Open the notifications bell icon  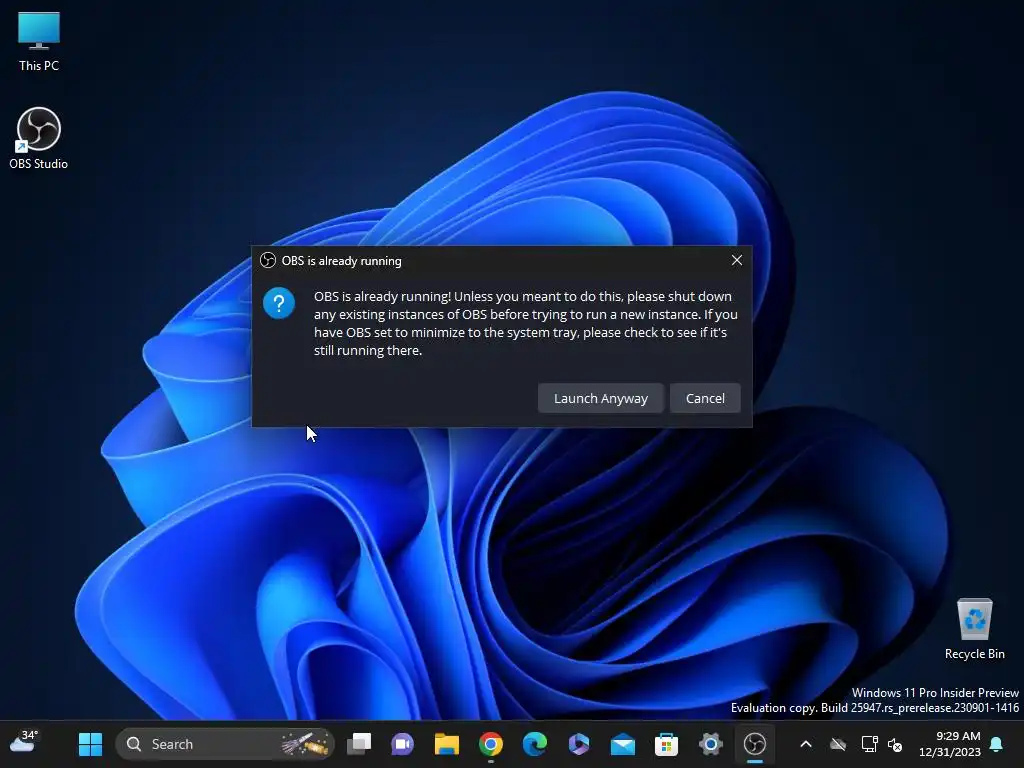(996, 744)
